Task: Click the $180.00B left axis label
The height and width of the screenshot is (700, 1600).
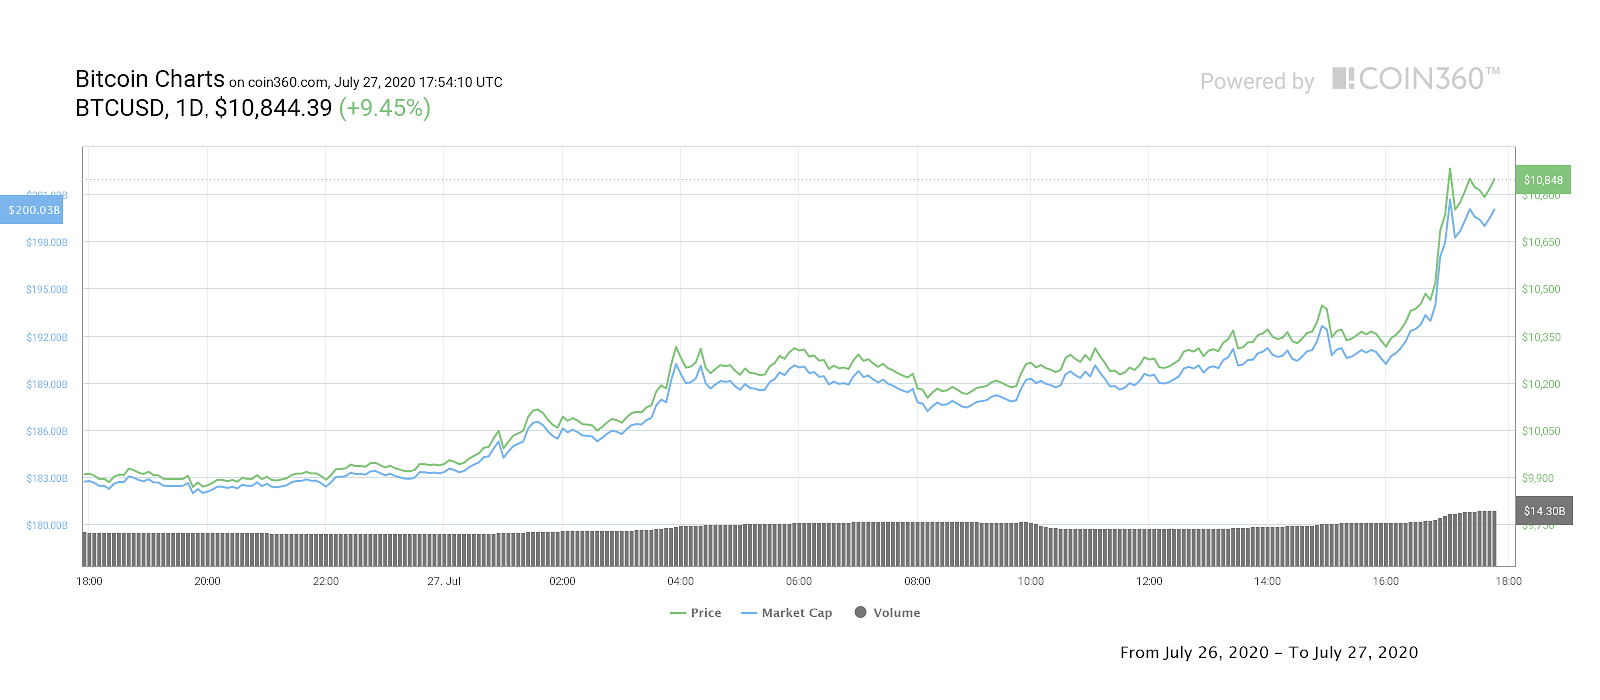Action: [47, 525]
